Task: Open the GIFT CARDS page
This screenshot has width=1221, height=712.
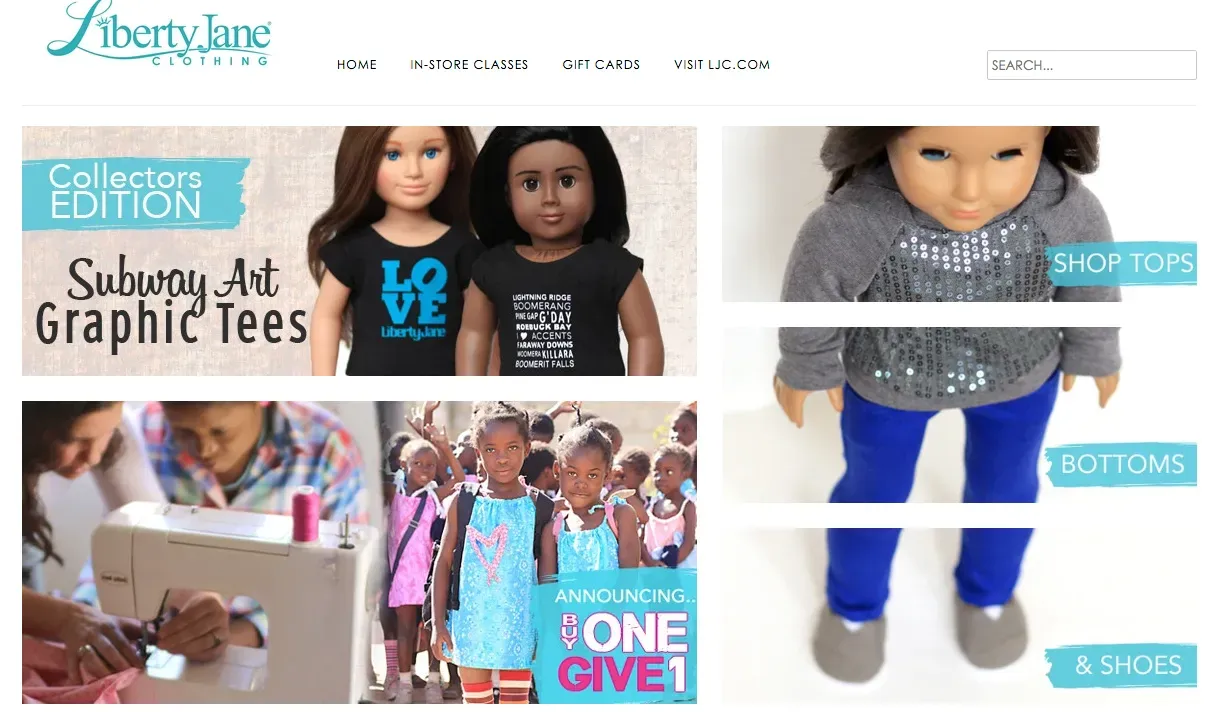Action: point(601,65)
